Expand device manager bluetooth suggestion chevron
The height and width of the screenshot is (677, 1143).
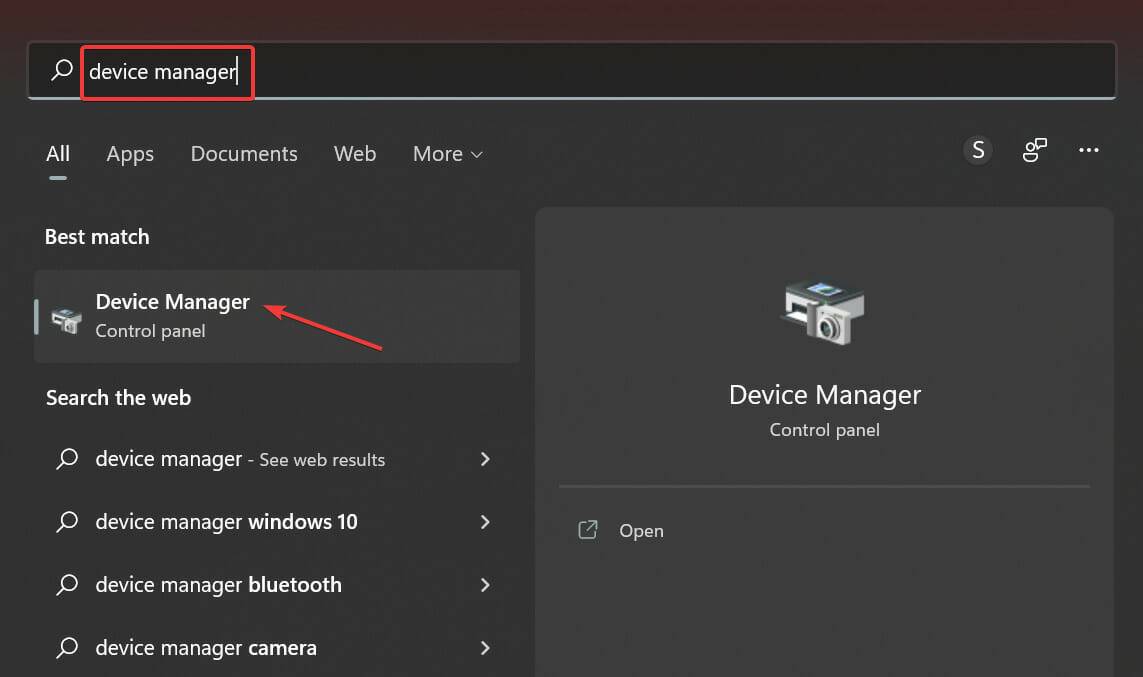click(485, 584)
